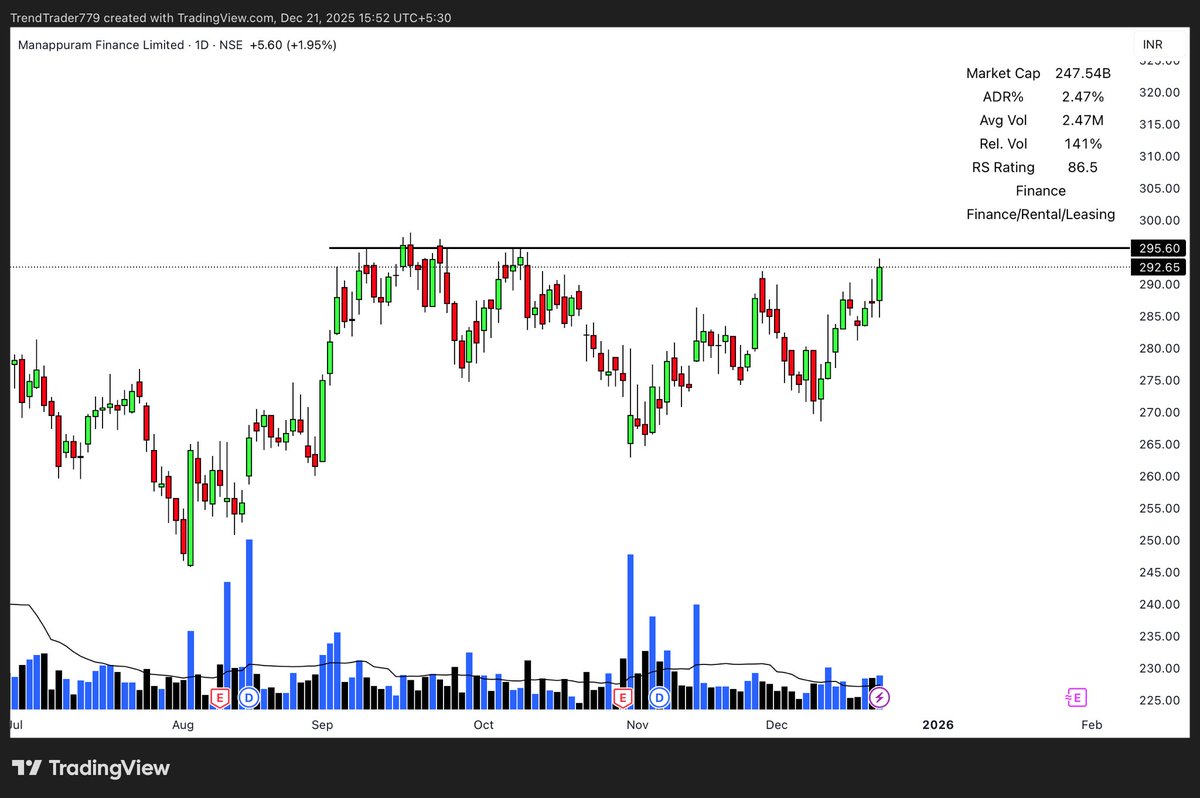Viewport: 1200px width, 798px height.
Task: Click the RS Rating label
Action: pos(1003,167)
